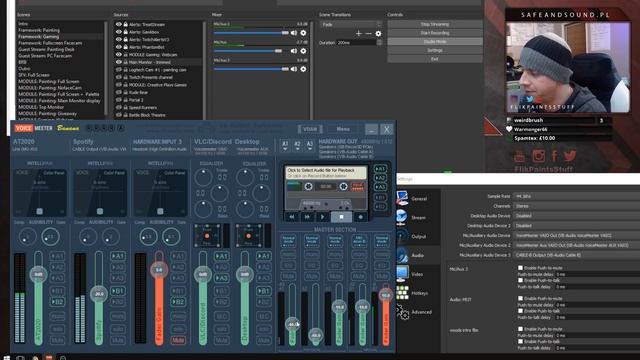
Task: Play the Voicemeeter cassette recorder
Action: 323,217
